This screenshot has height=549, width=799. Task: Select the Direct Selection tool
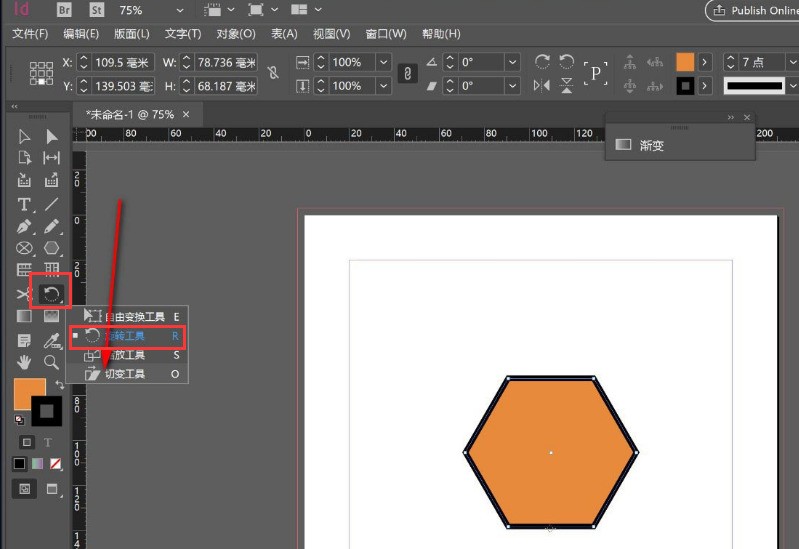tap(51, 136)
